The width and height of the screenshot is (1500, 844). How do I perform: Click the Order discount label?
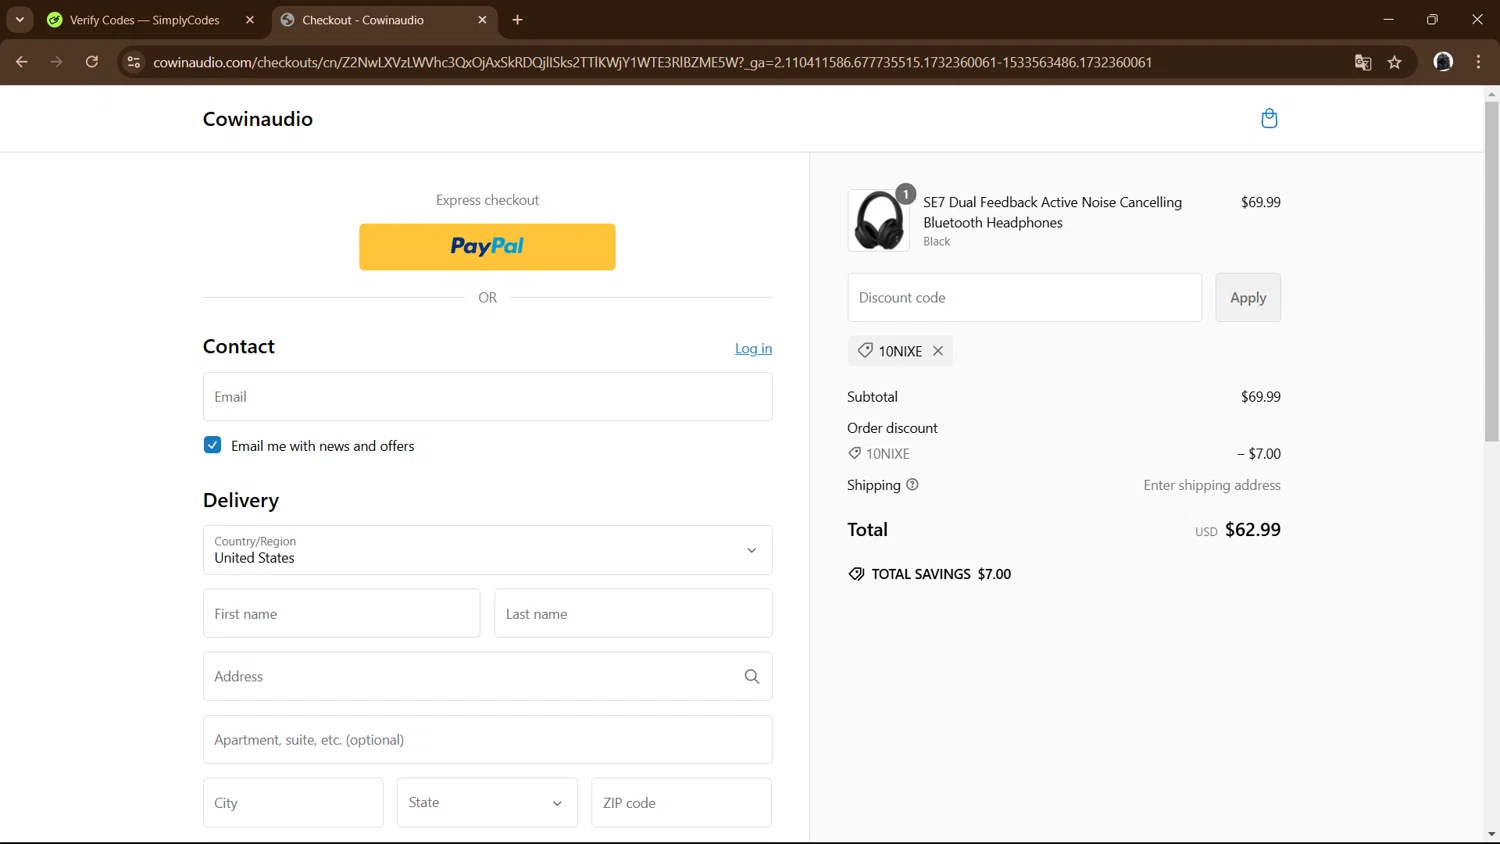pyautogui.click(x=892, y=428)
